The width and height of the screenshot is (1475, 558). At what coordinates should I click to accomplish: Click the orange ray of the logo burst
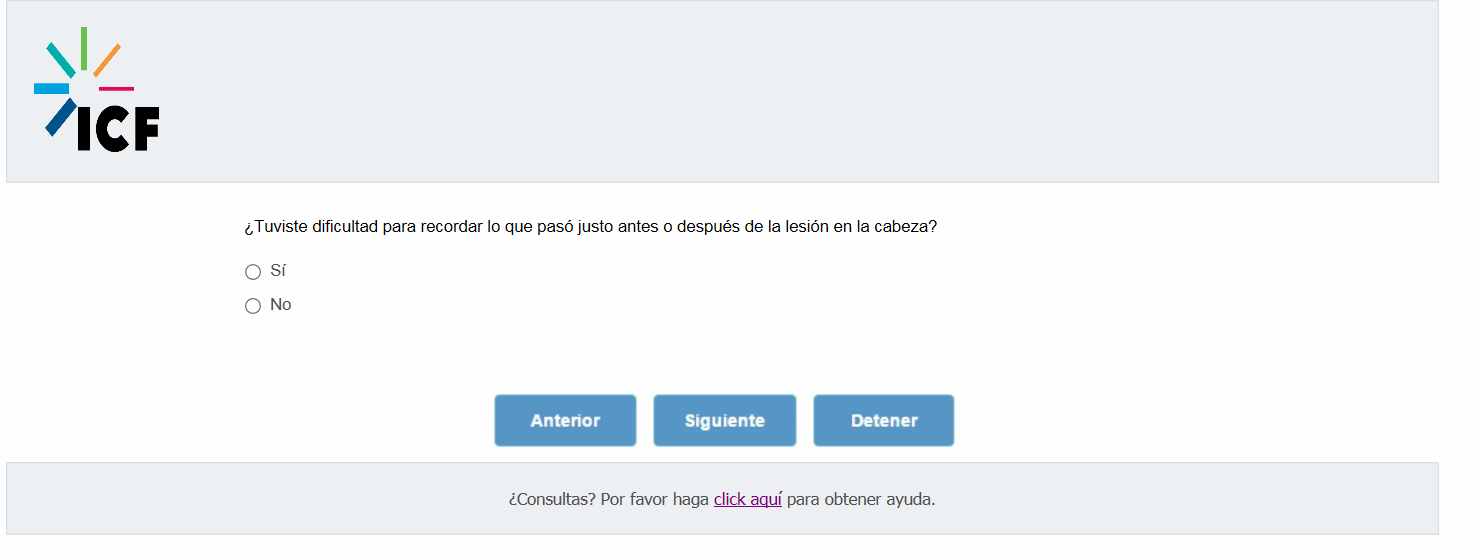click(x=107, y=60)
